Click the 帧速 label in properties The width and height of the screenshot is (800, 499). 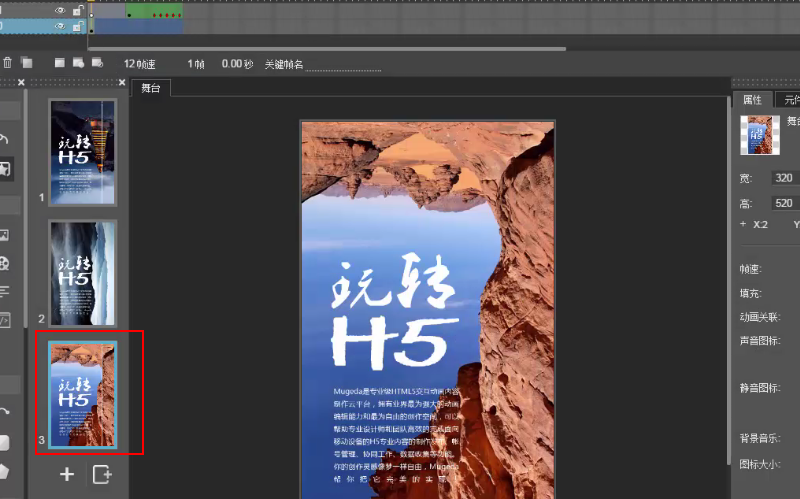(750, 269)
